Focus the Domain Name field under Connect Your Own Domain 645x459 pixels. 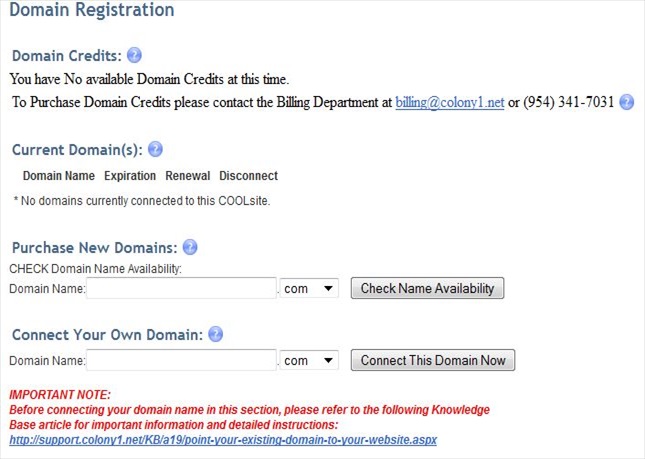click(181, 360)
